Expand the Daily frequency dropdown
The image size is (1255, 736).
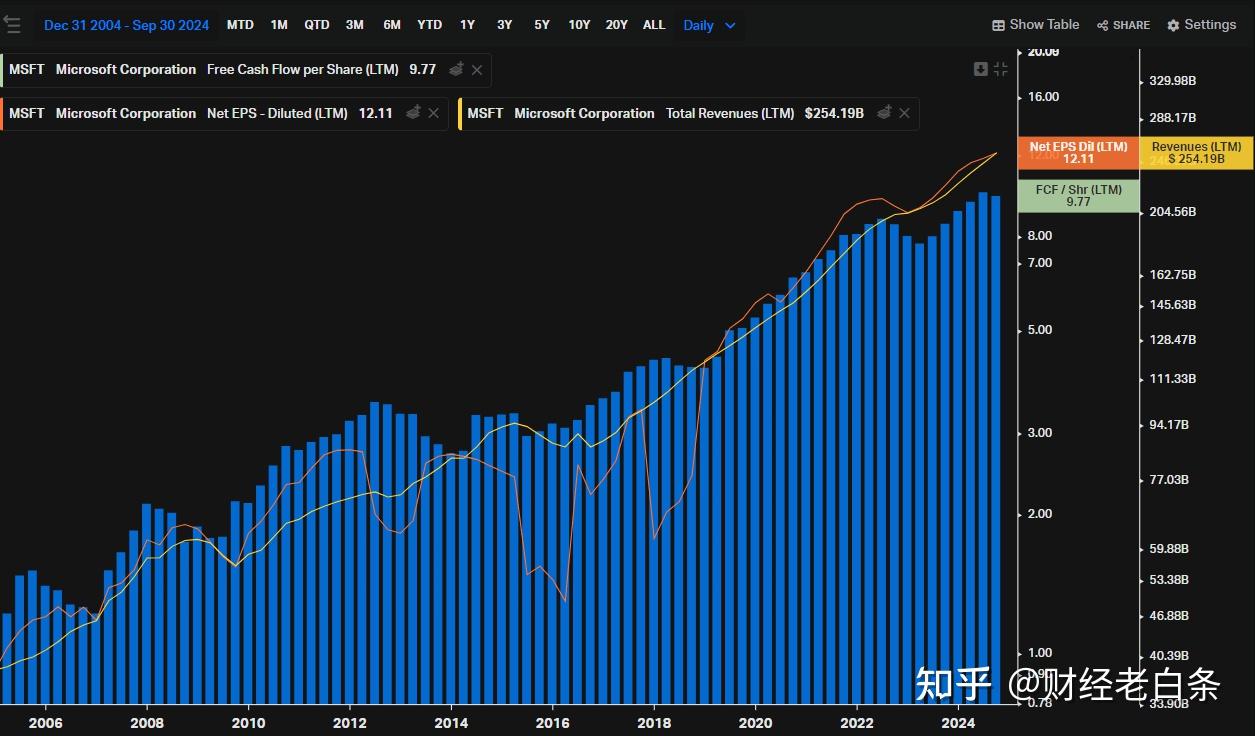pyautogui.click(x=710, y=25)
